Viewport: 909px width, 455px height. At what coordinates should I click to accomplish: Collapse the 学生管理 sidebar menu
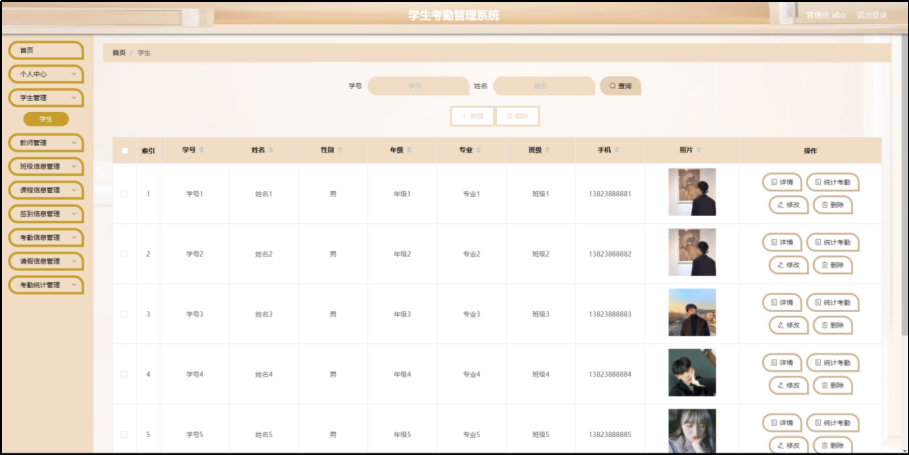[x=46, y=98]
